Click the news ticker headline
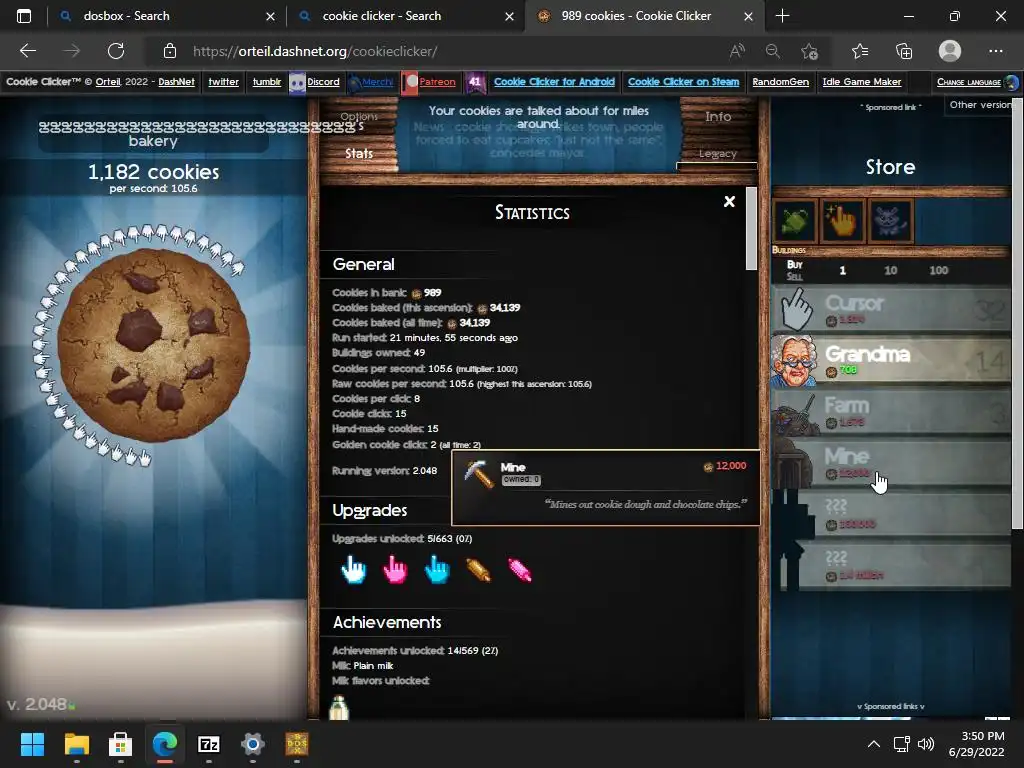 click(539, 118)
